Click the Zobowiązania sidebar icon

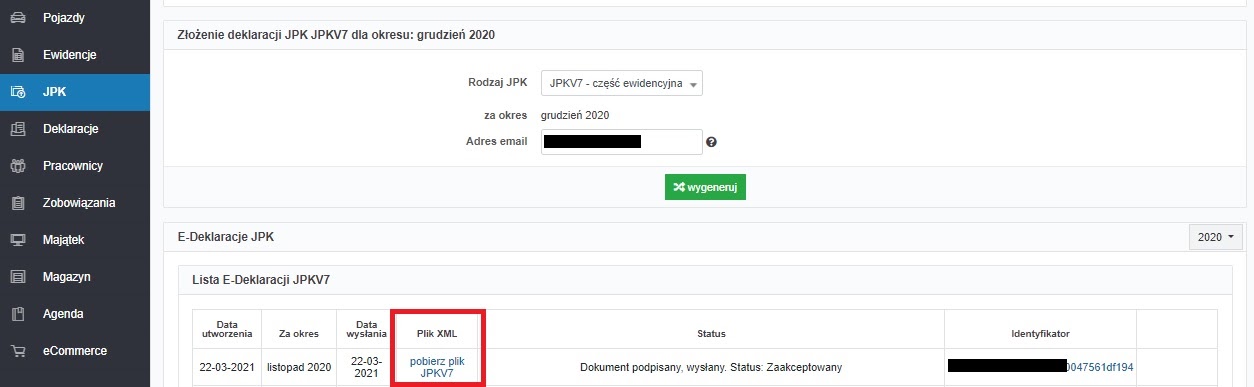[x=18, y=203]
